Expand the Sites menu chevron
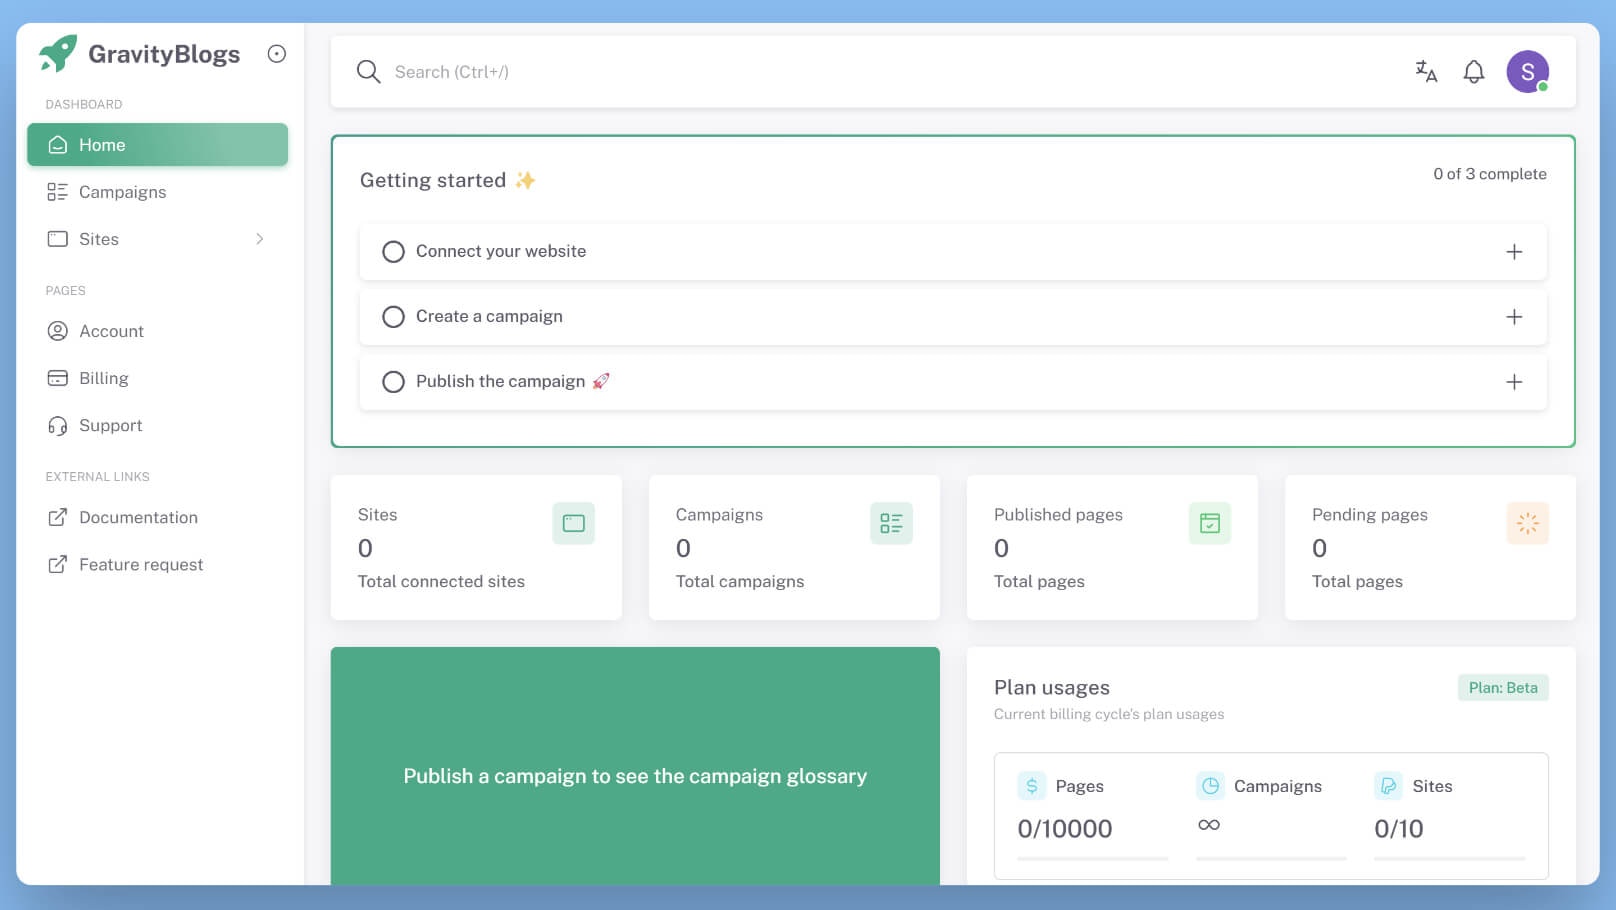This screenshot has width=1616, height=910. [x=260, y=239]
